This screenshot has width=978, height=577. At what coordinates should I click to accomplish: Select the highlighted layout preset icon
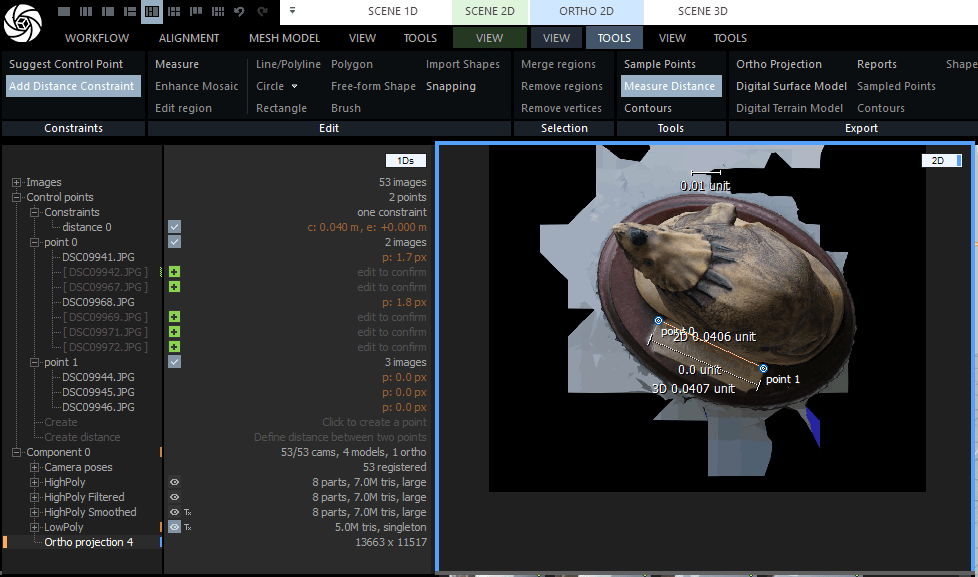point(152,12)
